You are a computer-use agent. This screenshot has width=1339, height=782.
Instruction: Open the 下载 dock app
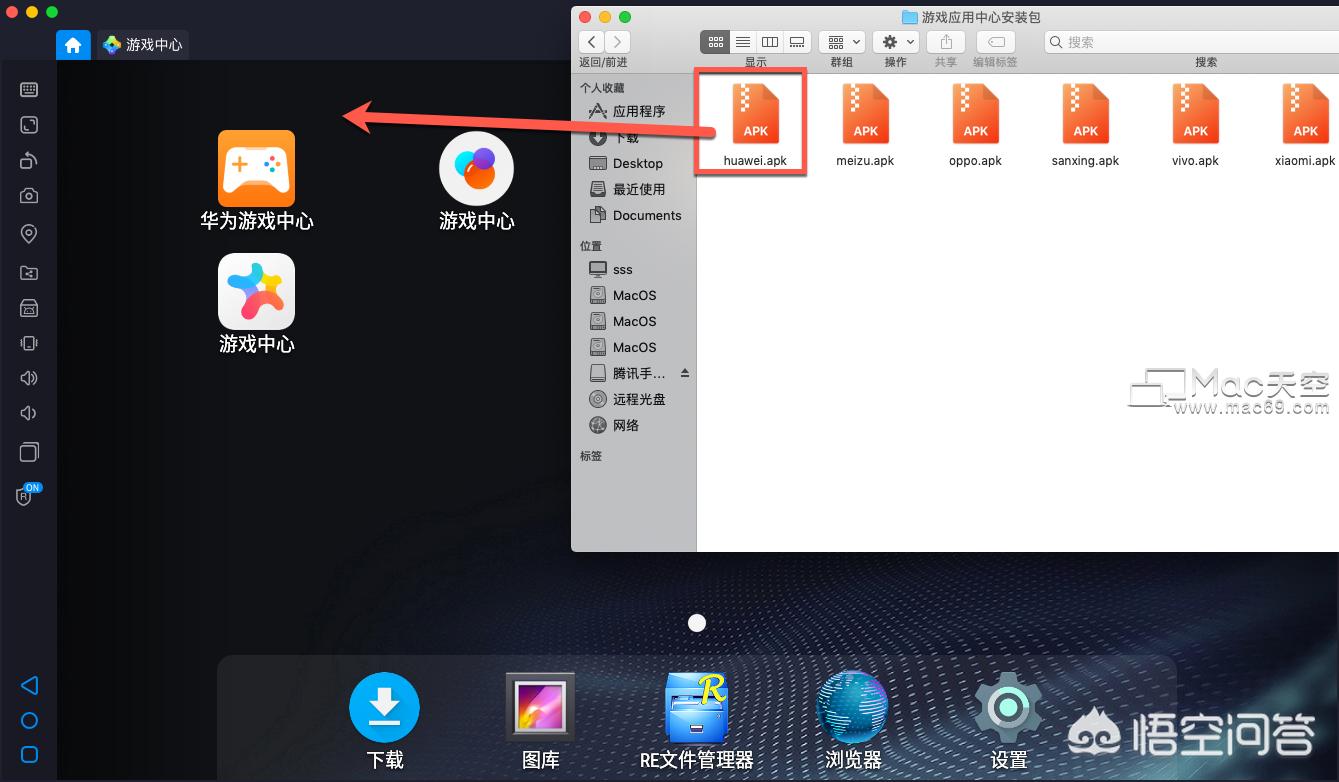pos(385,721)
